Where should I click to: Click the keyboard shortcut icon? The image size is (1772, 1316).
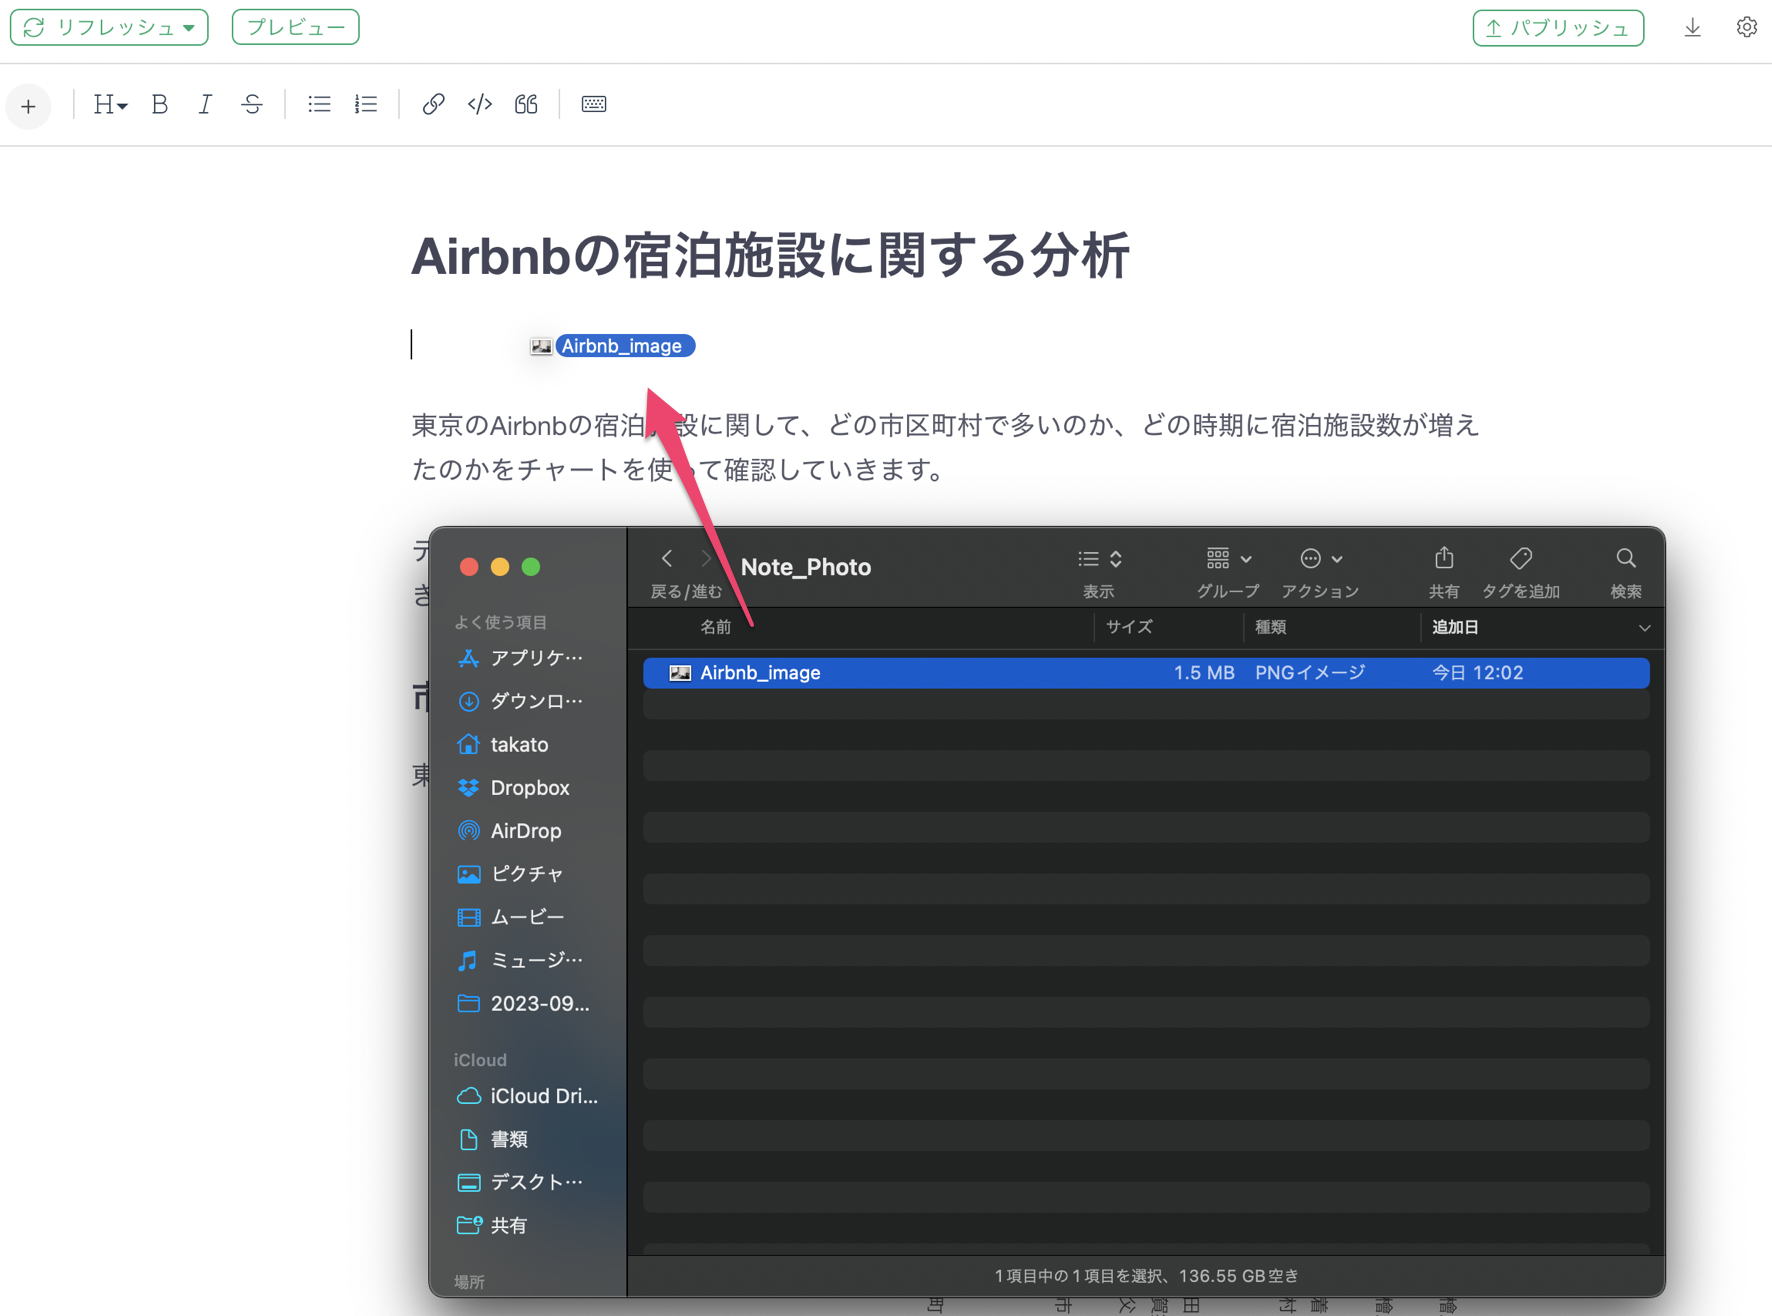pyautogui.click(x=594, y=104)
